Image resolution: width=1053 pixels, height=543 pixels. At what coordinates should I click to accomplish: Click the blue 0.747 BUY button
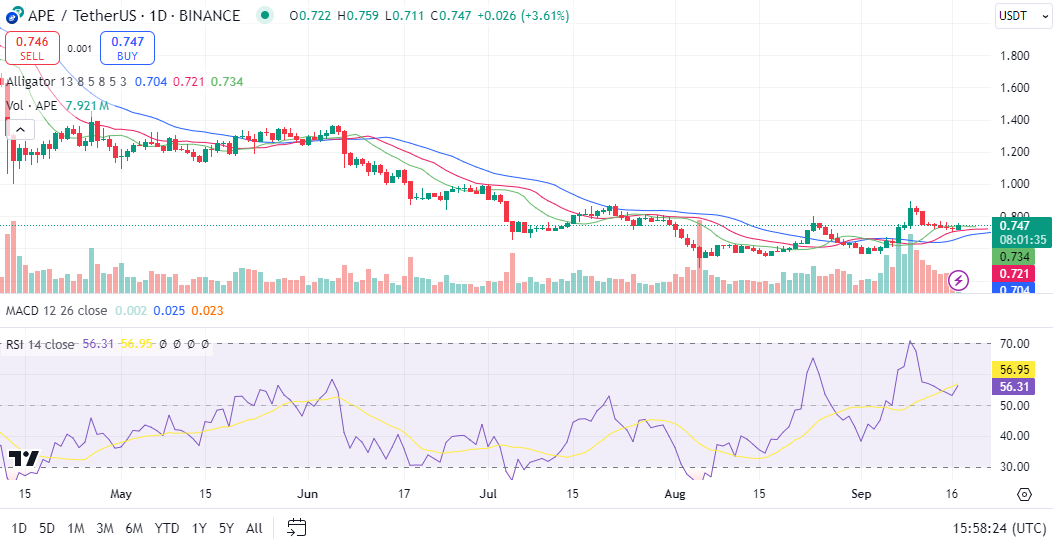[x=128, y=48]
